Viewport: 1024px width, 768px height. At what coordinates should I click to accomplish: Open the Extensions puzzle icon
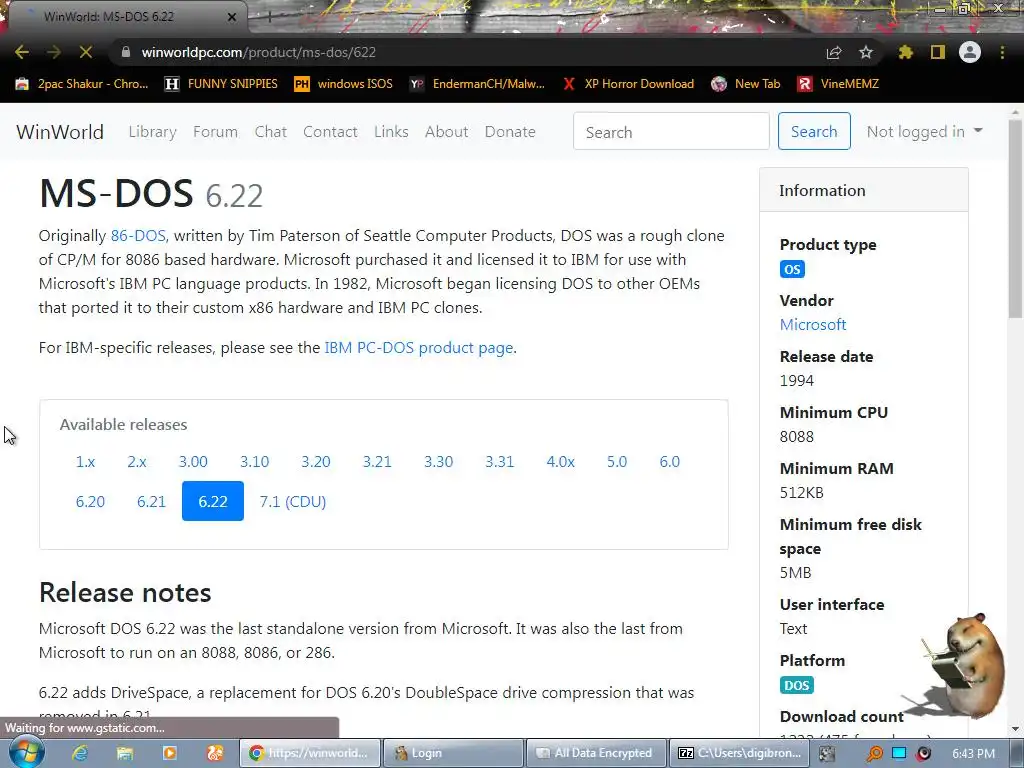pyautogui.click(x=906, y=52)
